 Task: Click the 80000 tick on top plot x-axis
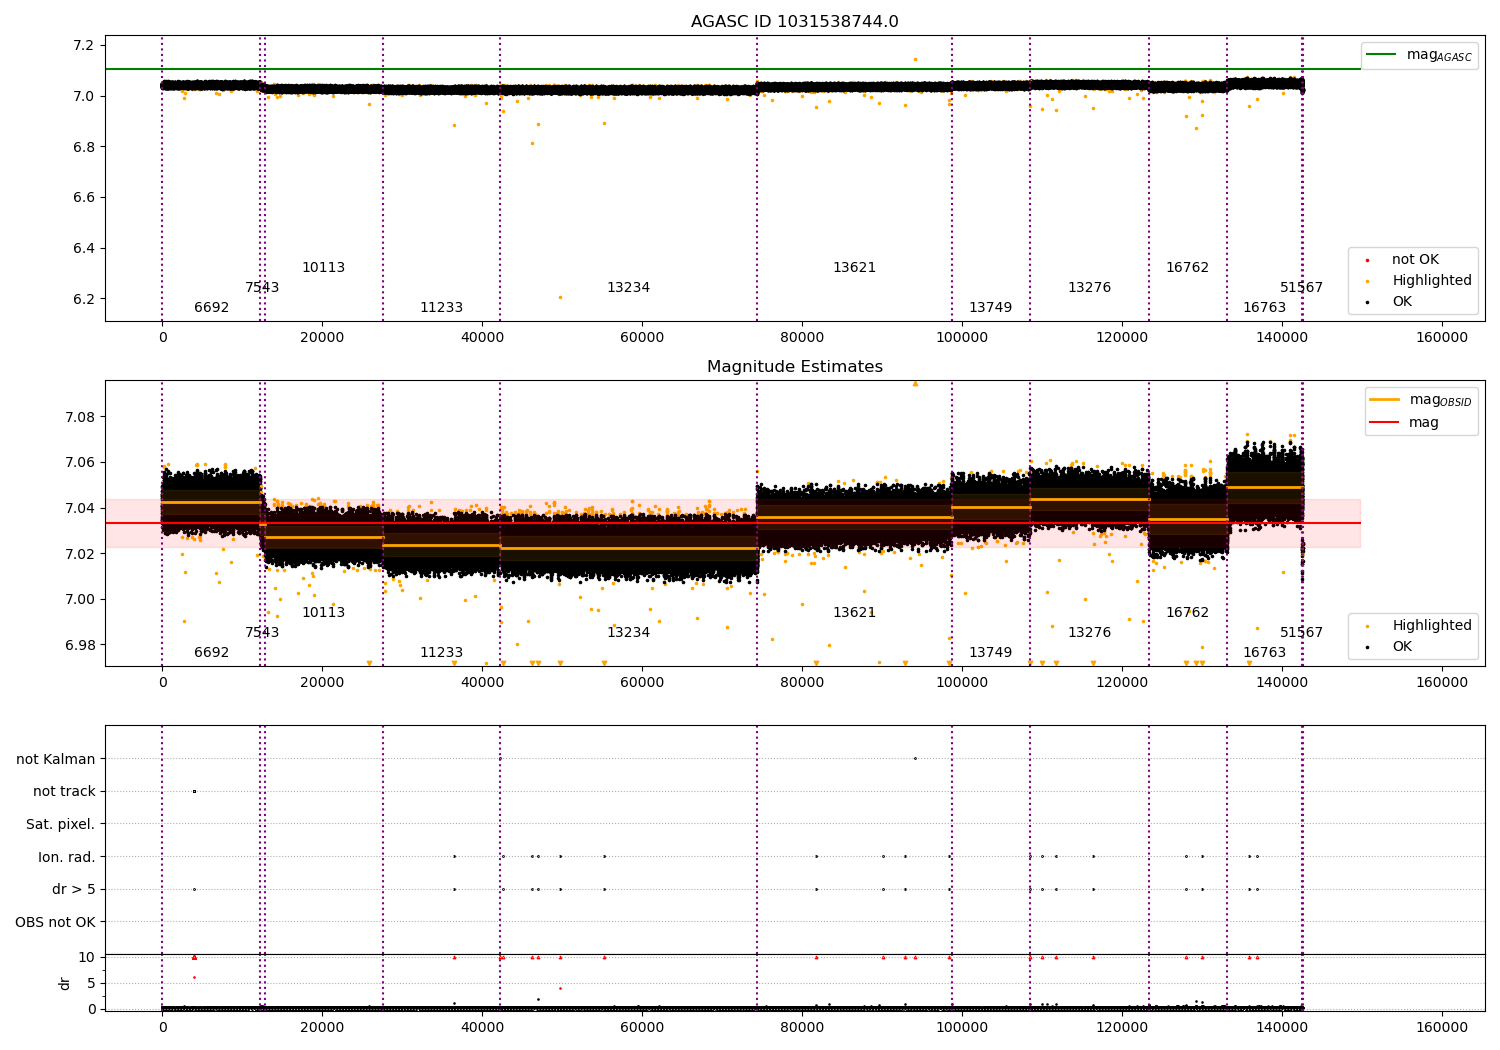802,338
